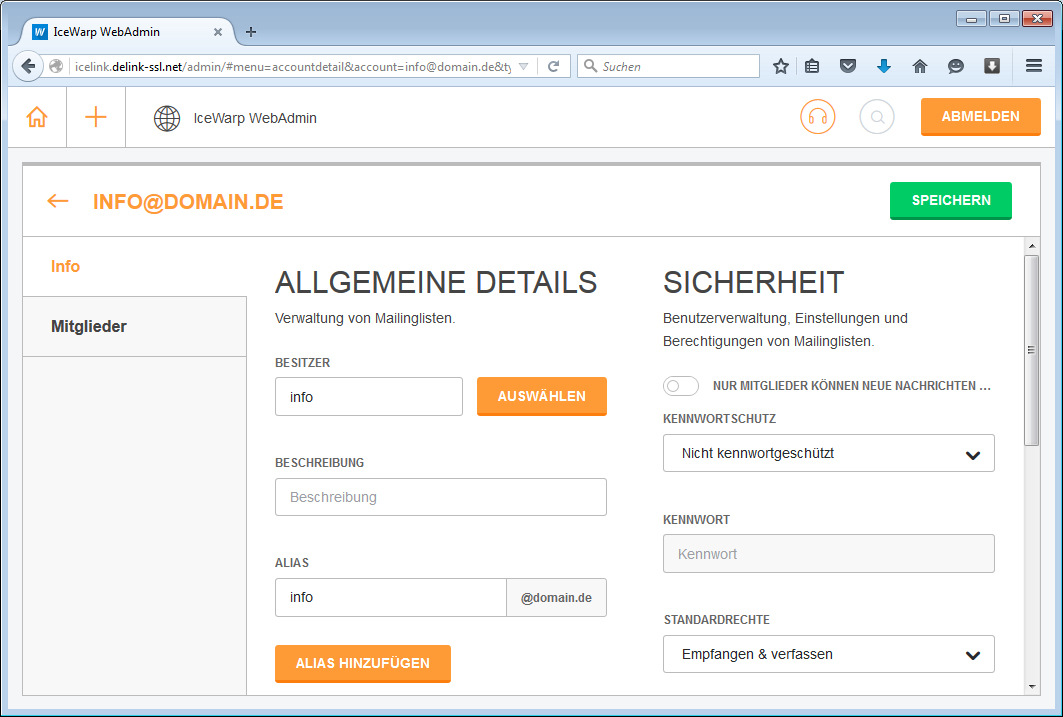Reload the page using the refresh icon
This screenshot has width=1063, height=717.
pyautogui.click(x=553, y=66)
